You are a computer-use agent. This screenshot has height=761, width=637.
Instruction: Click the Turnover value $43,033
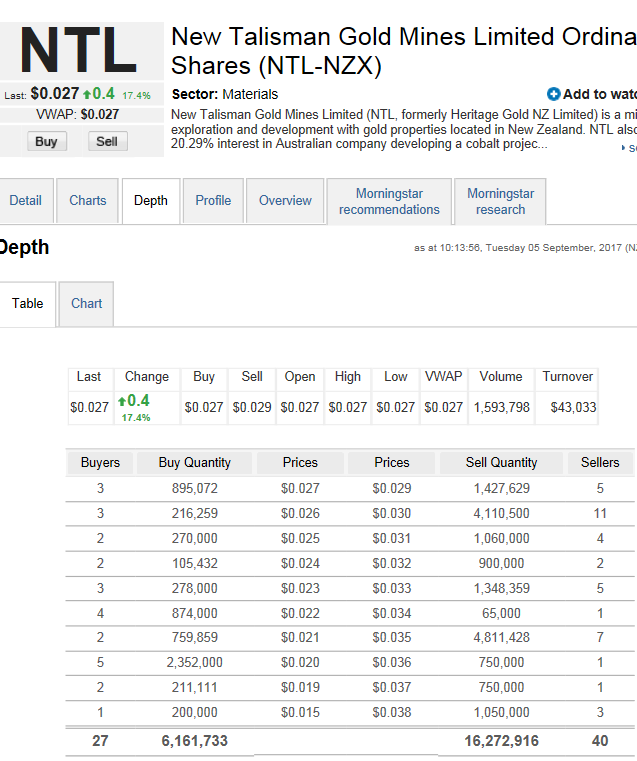click(573, 407)
